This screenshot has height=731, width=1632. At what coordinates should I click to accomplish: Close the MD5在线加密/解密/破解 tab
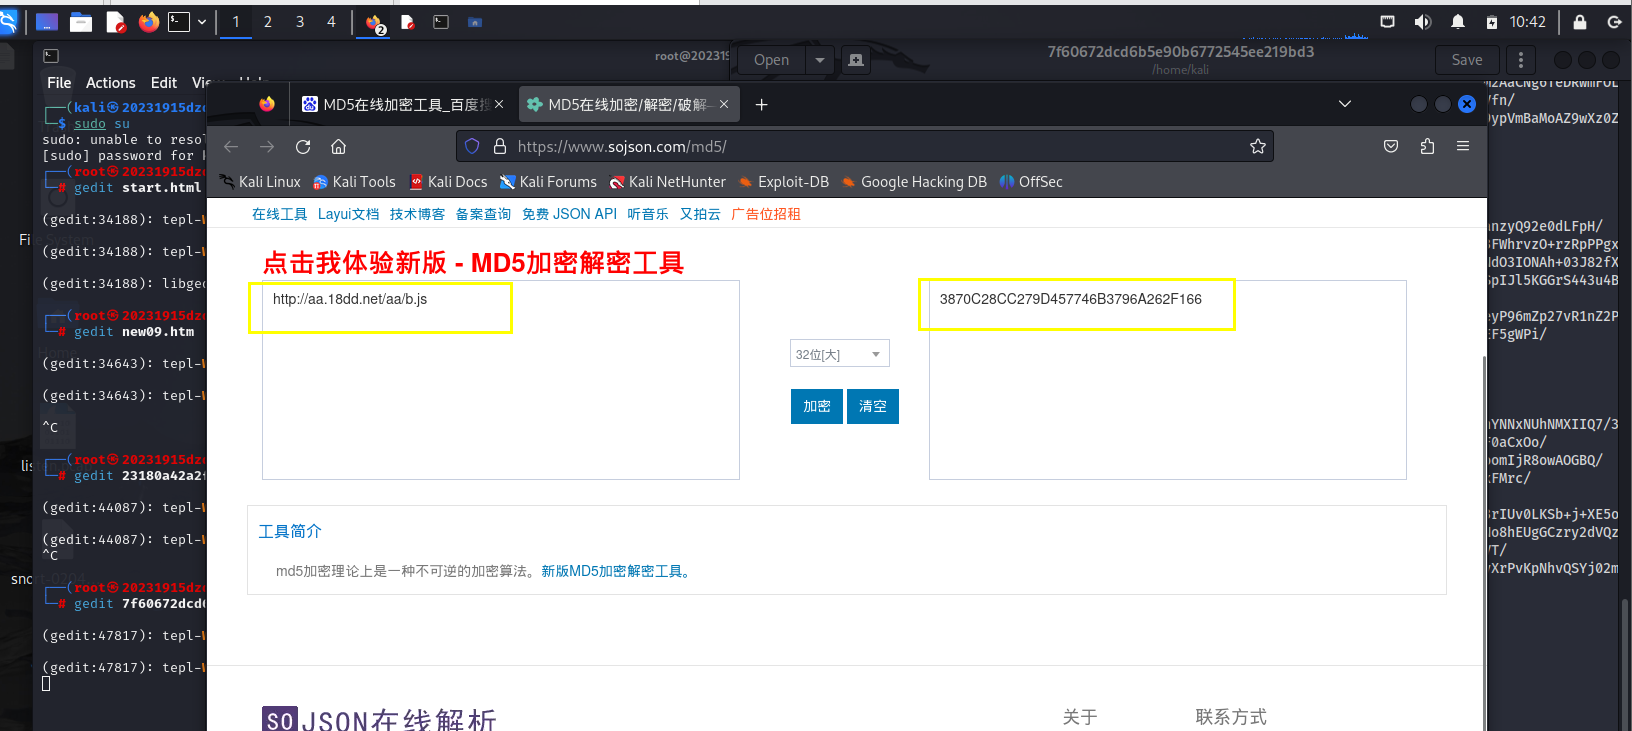click(724, 104)
